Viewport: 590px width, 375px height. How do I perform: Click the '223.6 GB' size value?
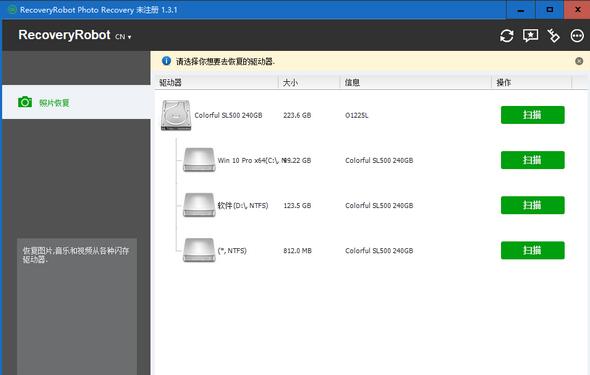coord(297,115)
